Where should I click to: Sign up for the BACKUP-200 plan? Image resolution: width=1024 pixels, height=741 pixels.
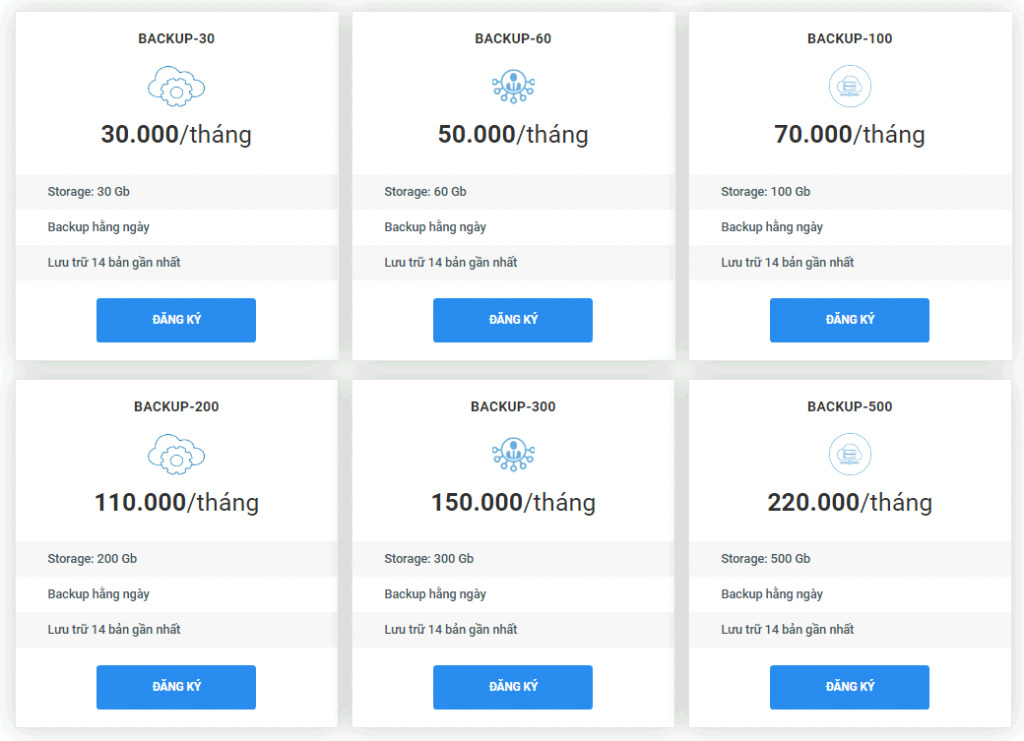point(176,687)
